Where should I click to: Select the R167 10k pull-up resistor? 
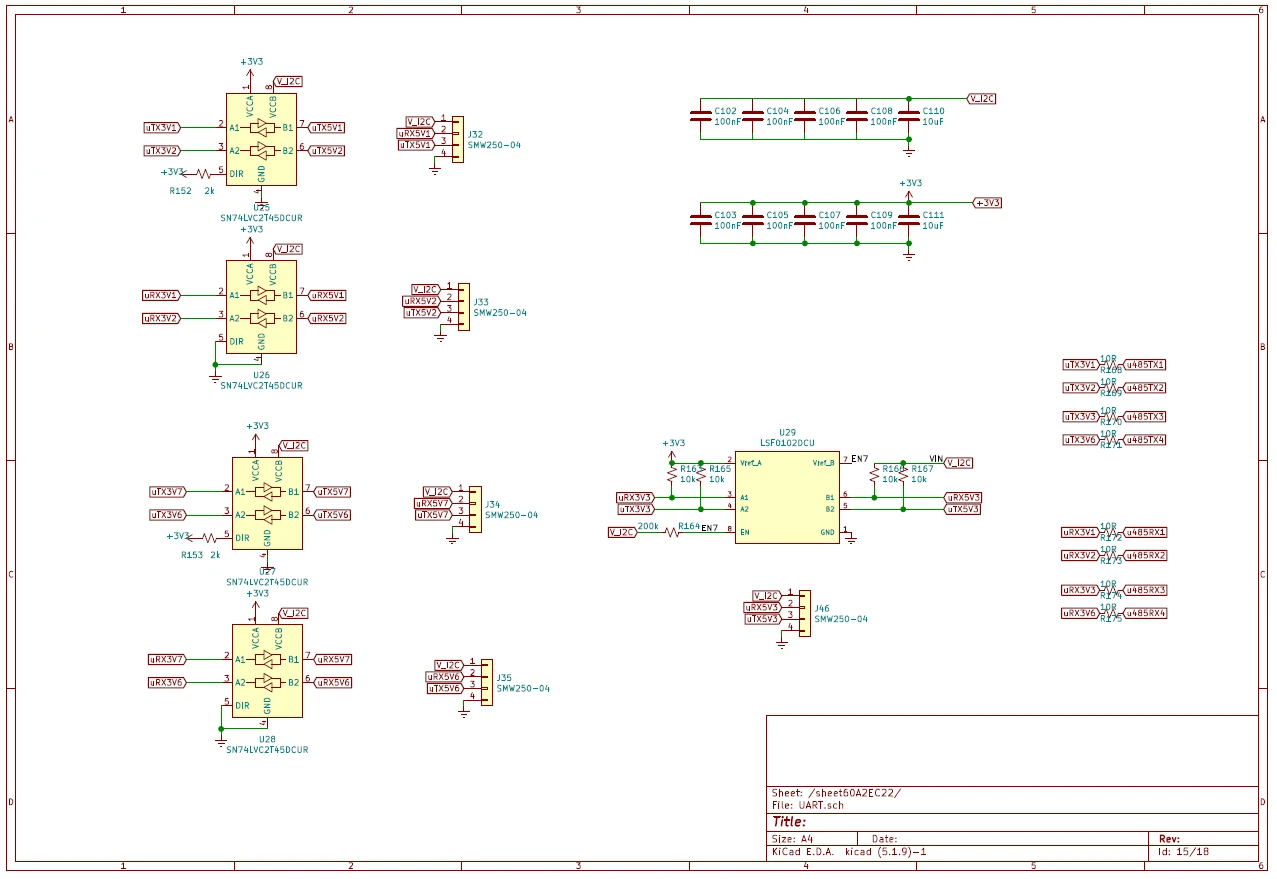(903, 474)
